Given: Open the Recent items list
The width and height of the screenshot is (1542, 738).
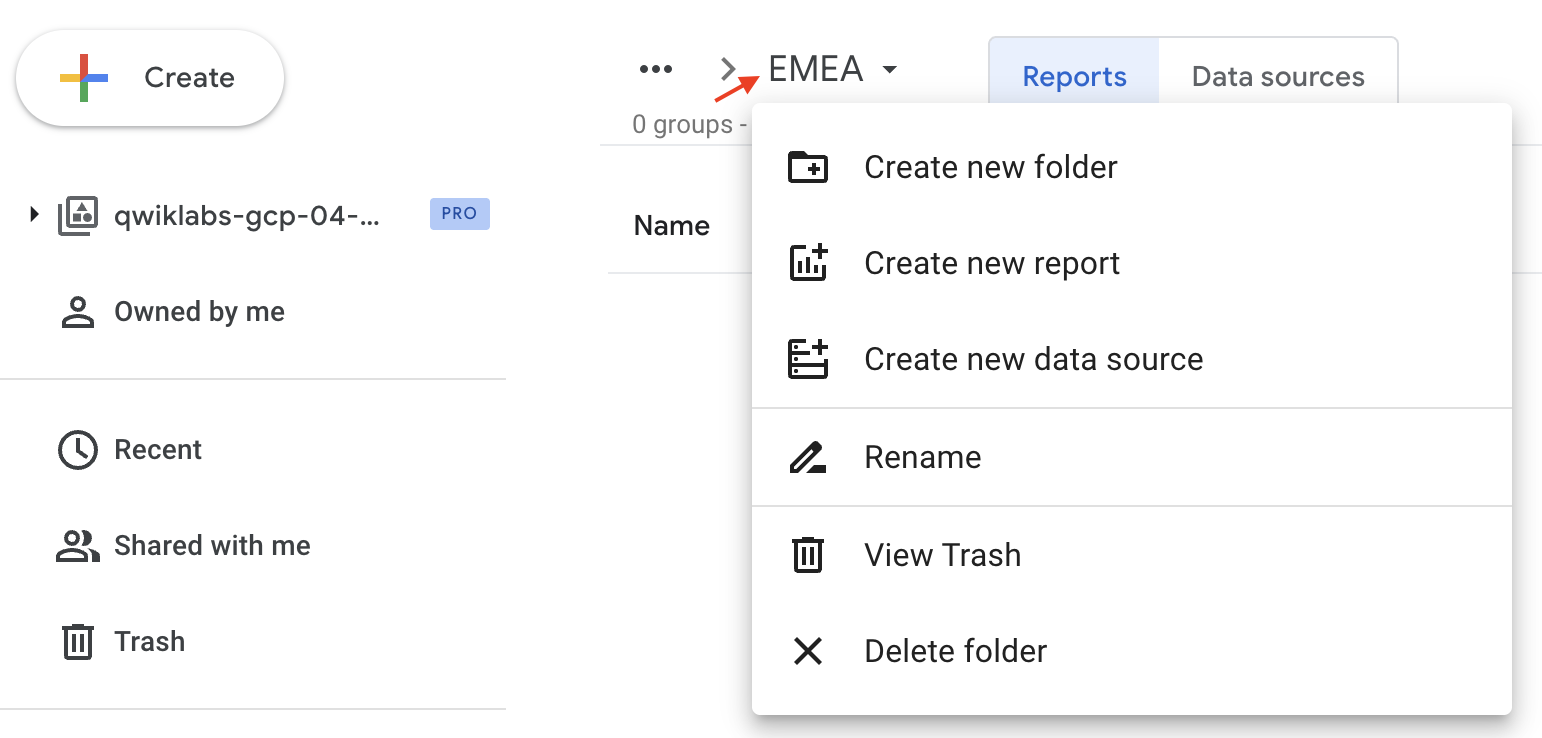Looking at the screenshot, I should point(158,450).
